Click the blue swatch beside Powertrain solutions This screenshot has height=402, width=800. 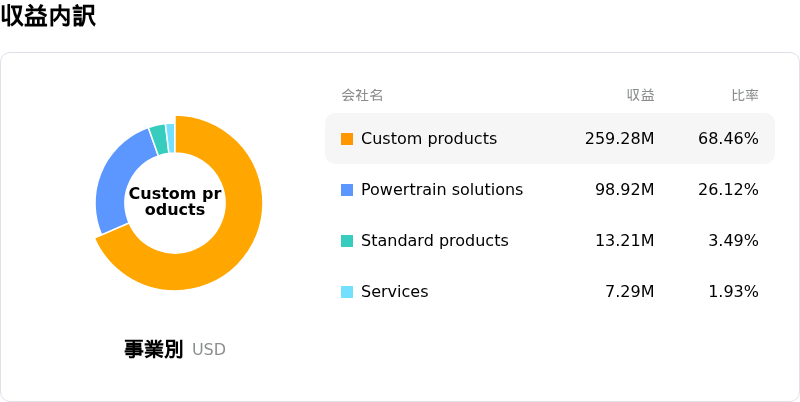coord(347,190)
